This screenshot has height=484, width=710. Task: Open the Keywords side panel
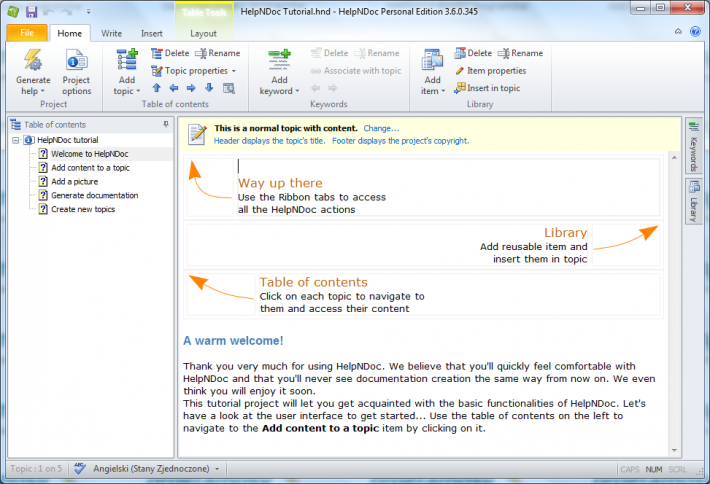[x=693, y=146]
